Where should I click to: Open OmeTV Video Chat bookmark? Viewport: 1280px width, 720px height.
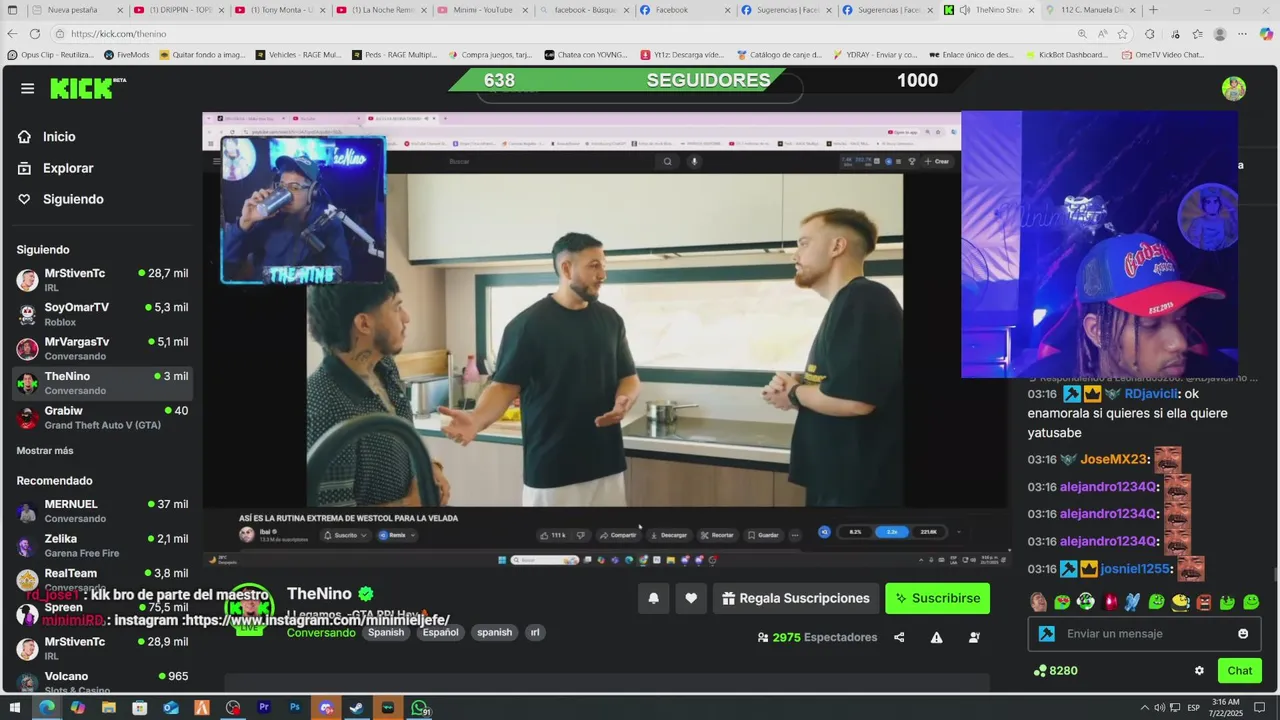pyautogui.click(x=1162, y=55)
